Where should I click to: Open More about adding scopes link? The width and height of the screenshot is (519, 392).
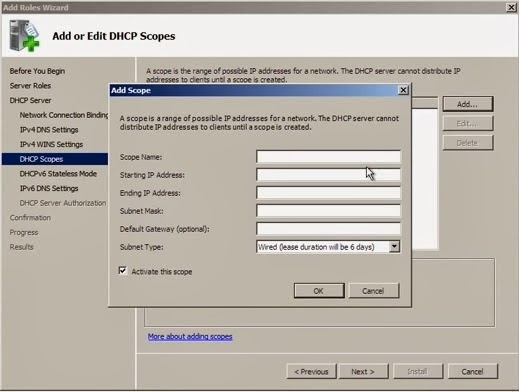point(190,336)
